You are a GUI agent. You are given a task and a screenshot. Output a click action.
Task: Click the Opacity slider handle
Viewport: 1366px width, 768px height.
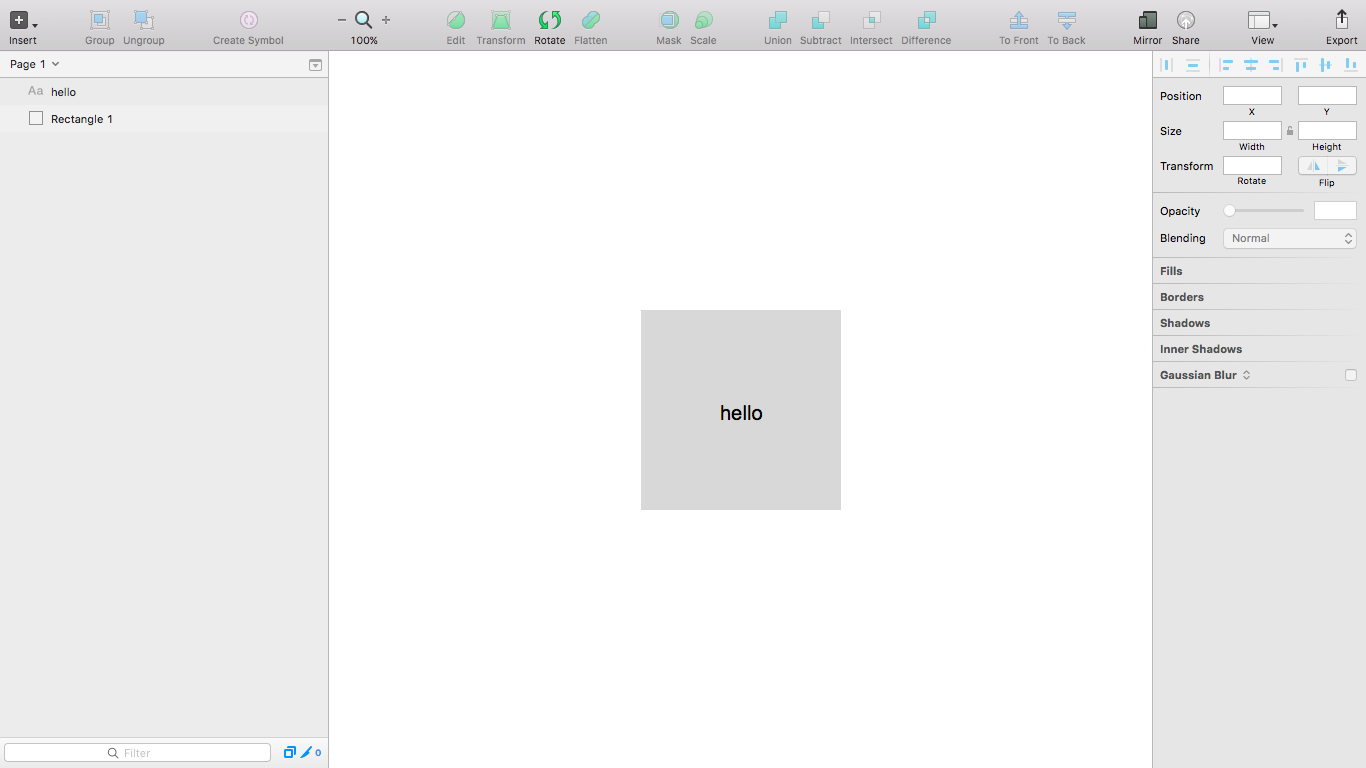point(1229,211)
